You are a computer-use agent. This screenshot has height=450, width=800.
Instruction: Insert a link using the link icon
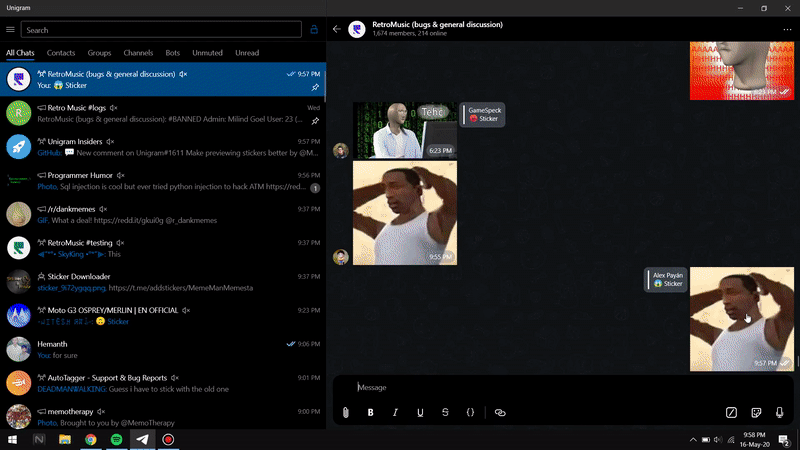point(500,412)
